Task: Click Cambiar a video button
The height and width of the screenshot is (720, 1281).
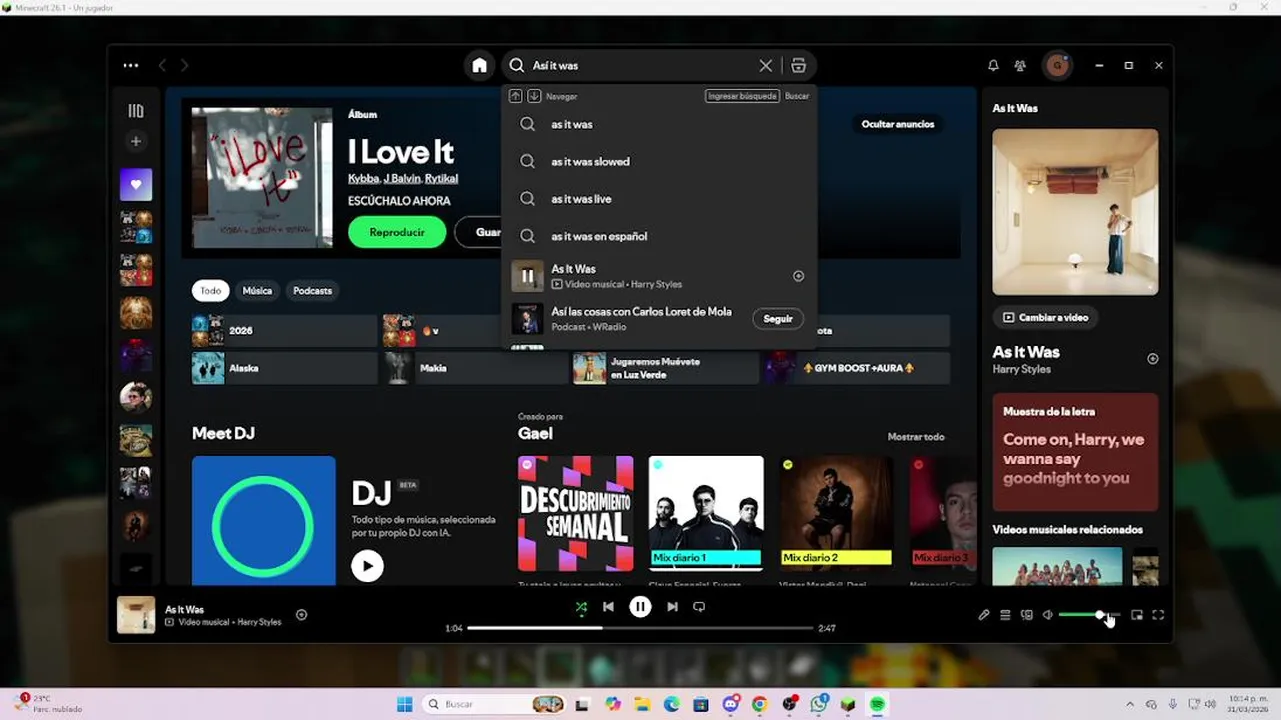Action: tap(1045, 317)
